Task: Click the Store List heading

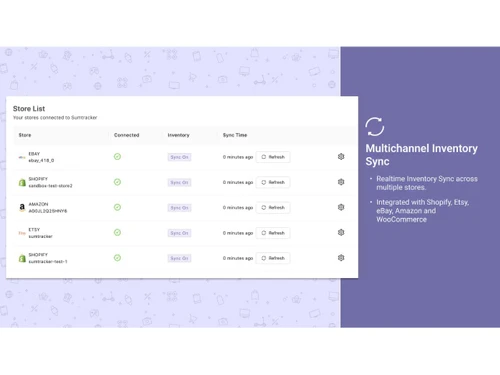Action: point(29,109)
